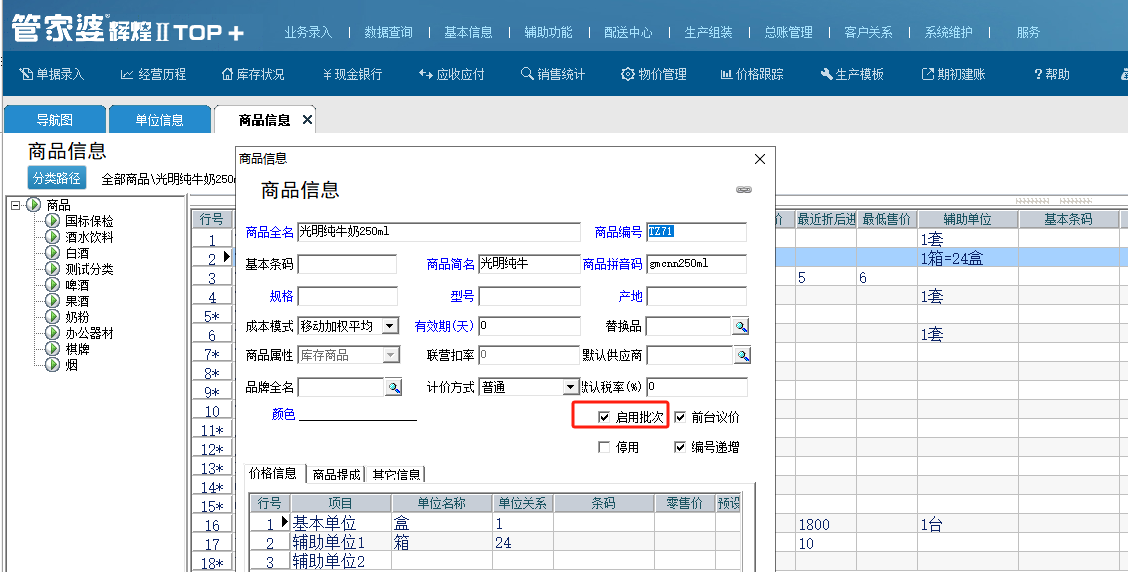Select the 价格信息 tab in dialog
The image size is (1128, 572).
273,473
